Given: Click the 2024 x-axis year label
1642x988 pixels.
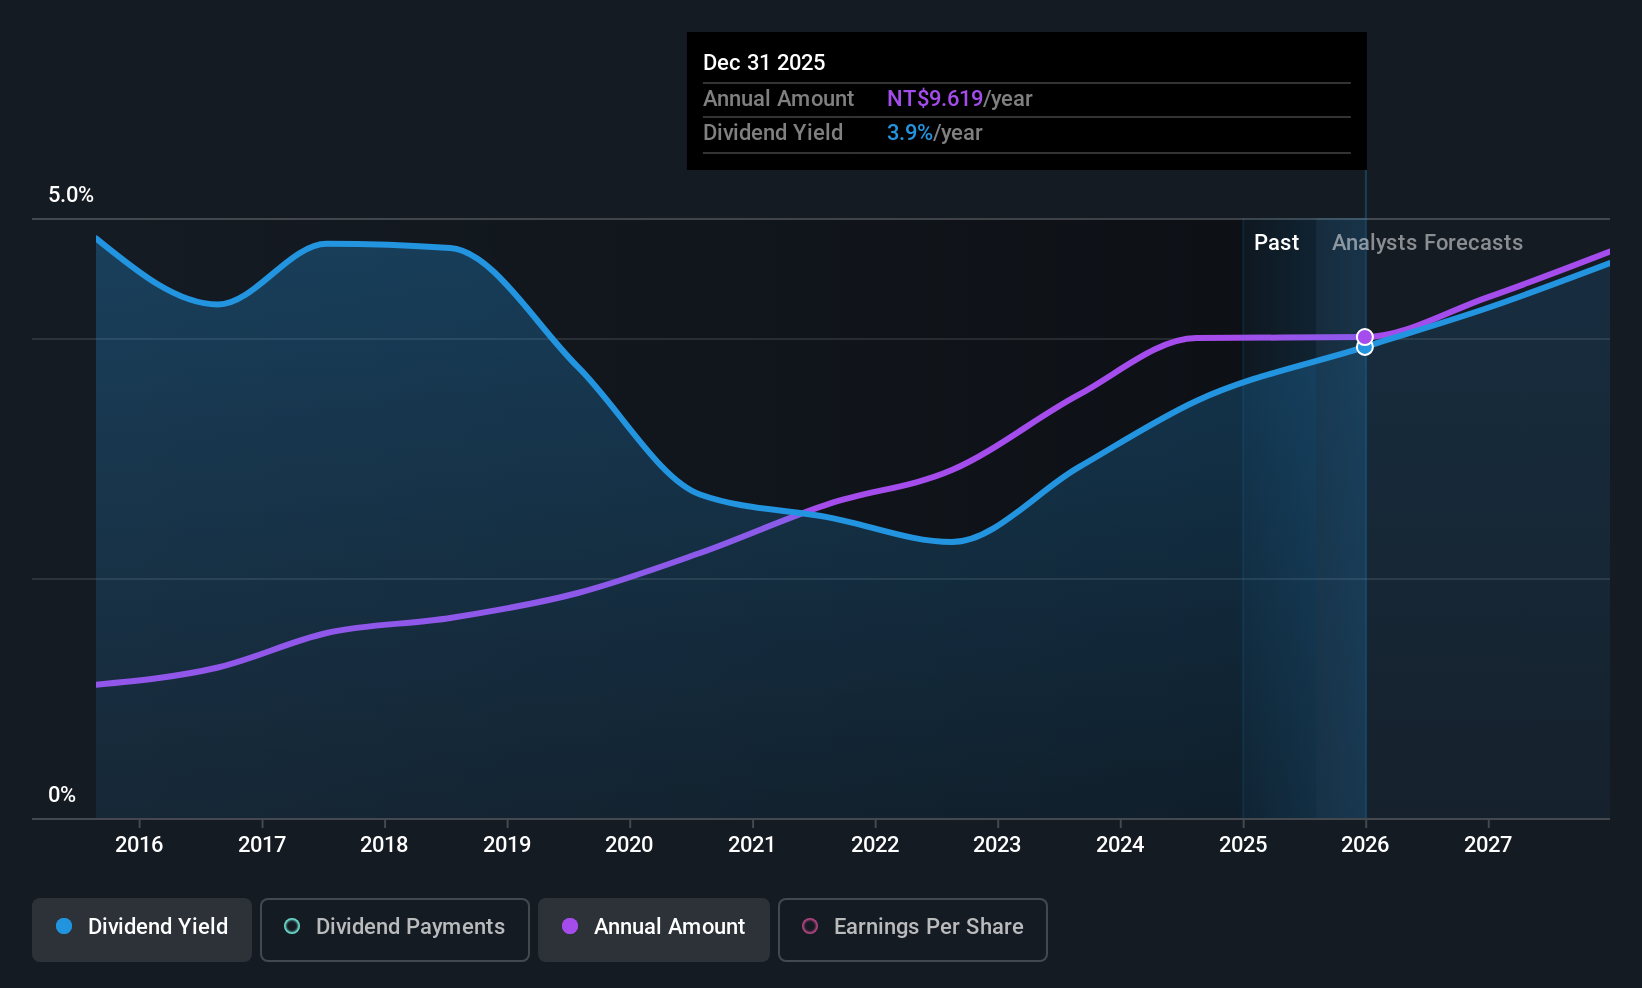Looking at the screenshot, I should pos(1120,845).
